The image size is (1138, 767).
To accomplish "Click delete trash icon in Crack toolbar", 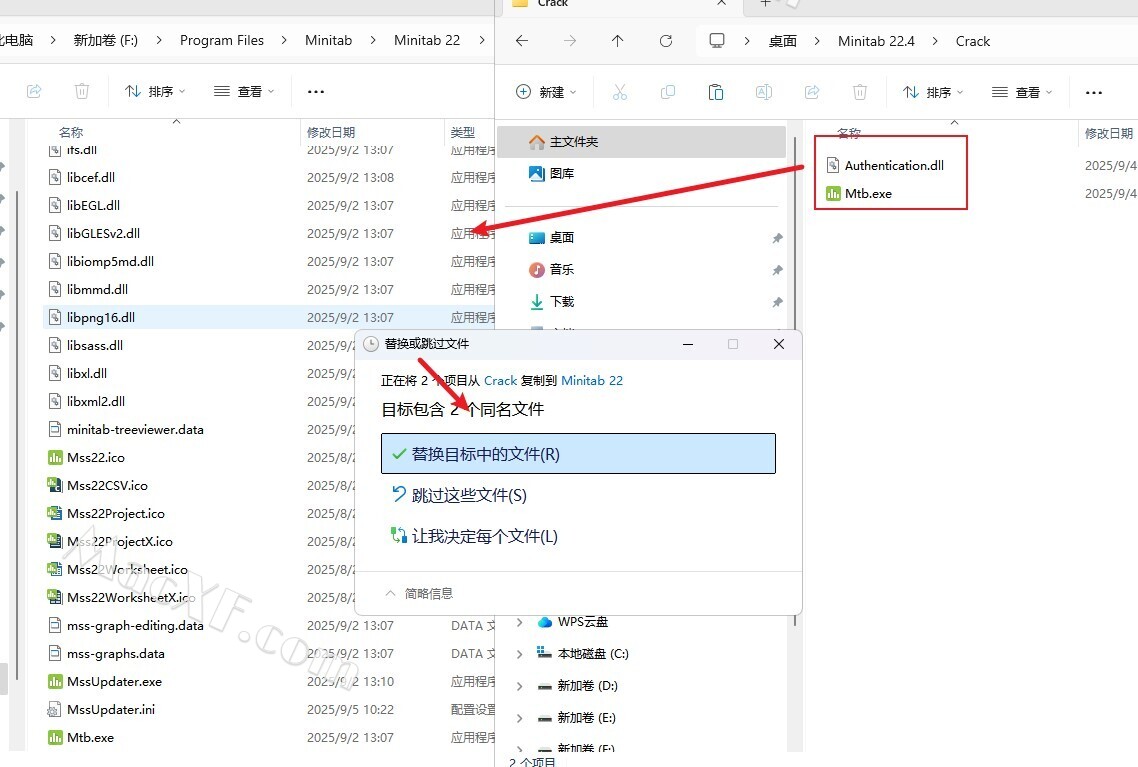I will tap(860, 92).
